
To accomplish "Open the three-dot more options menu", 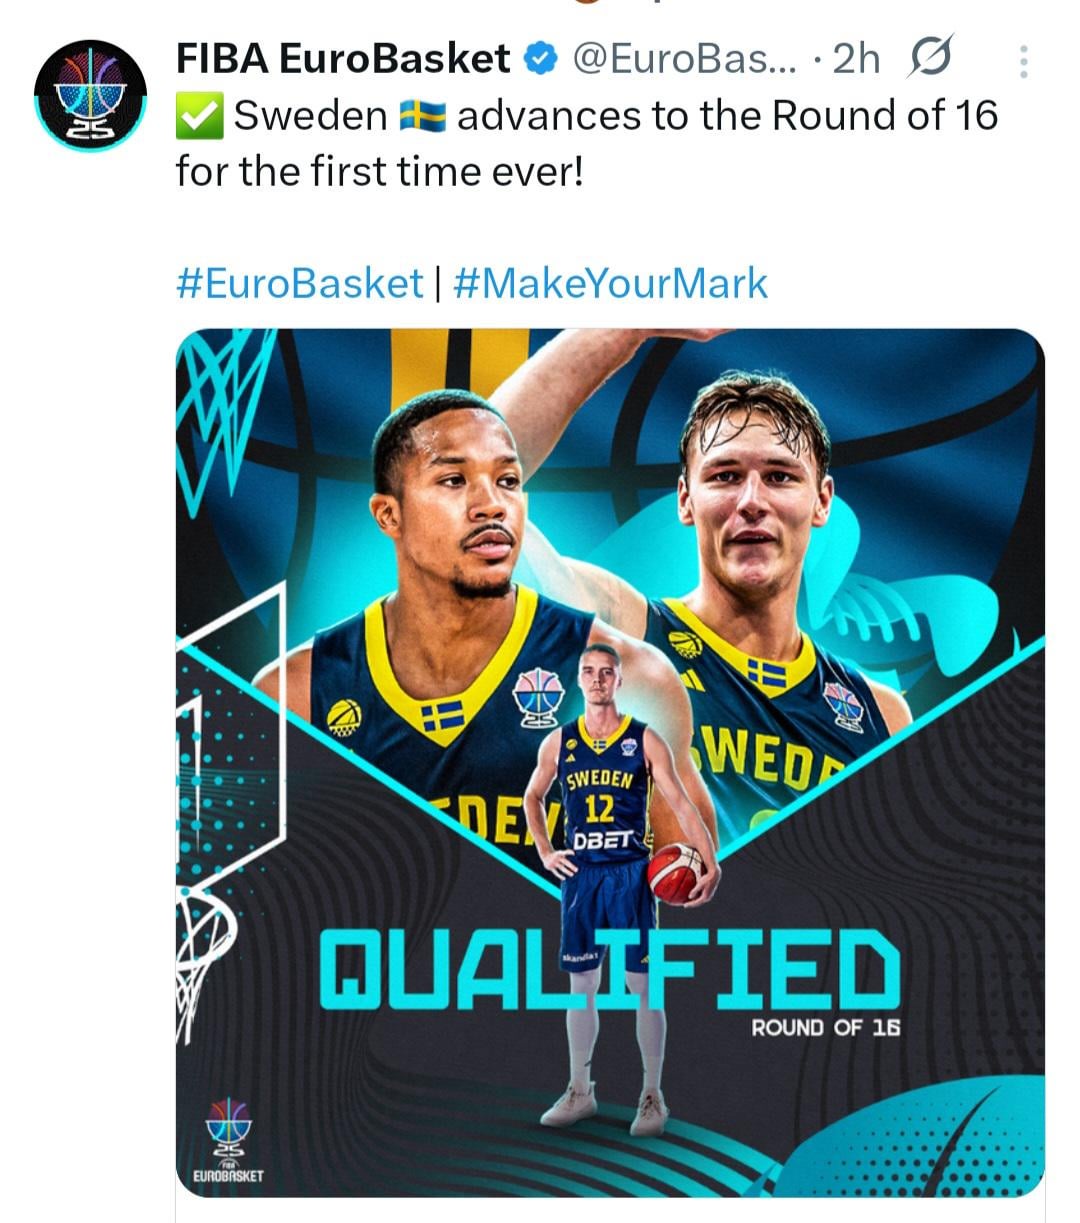I will pyautogui.click(x=1023, y=62).
